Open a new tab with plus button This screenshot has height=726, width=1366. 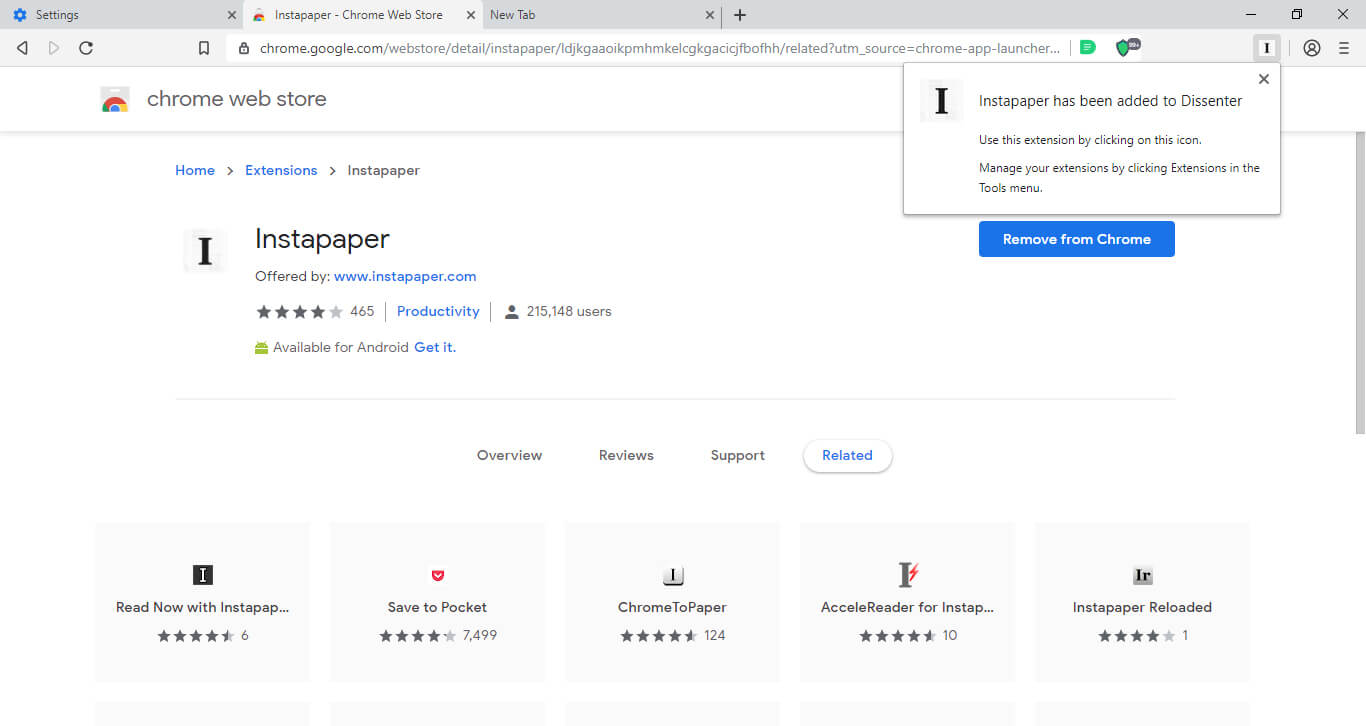[740, 15]
